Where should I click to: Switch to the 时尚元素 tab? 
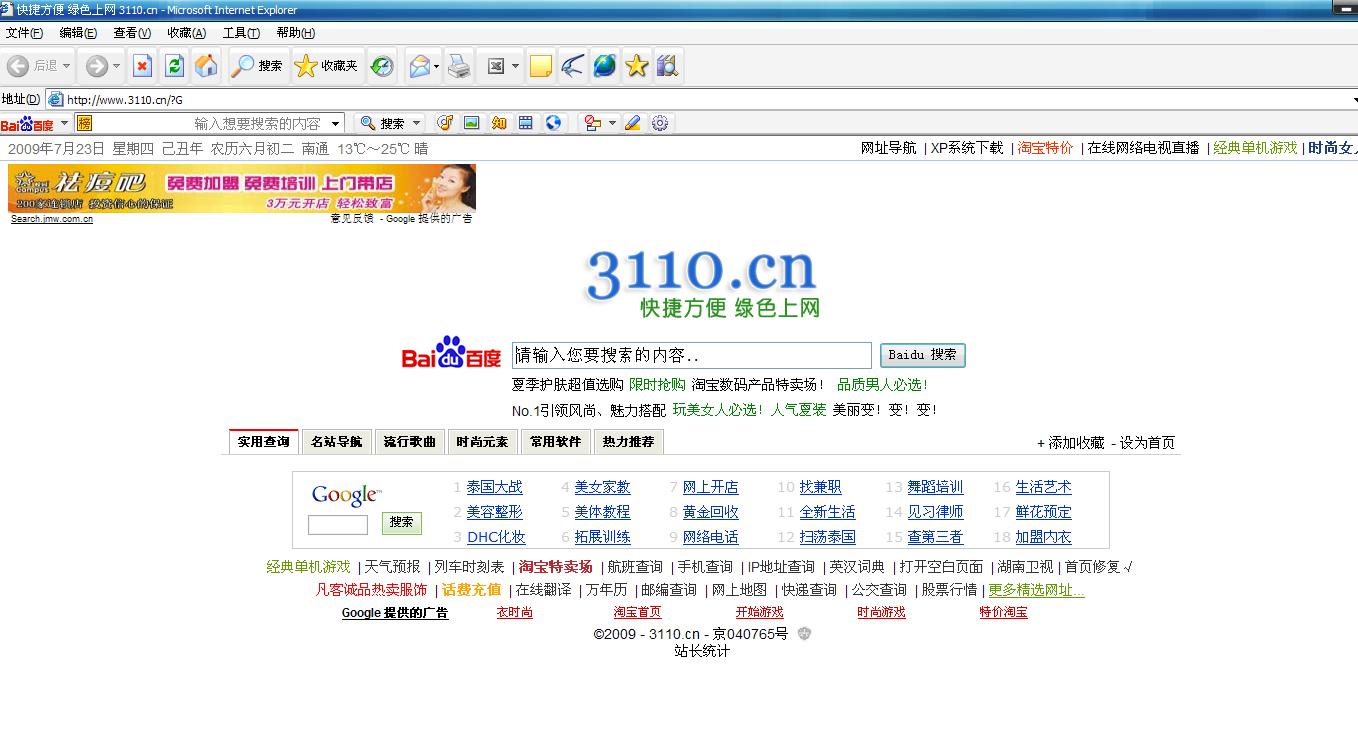click(482, 442)
